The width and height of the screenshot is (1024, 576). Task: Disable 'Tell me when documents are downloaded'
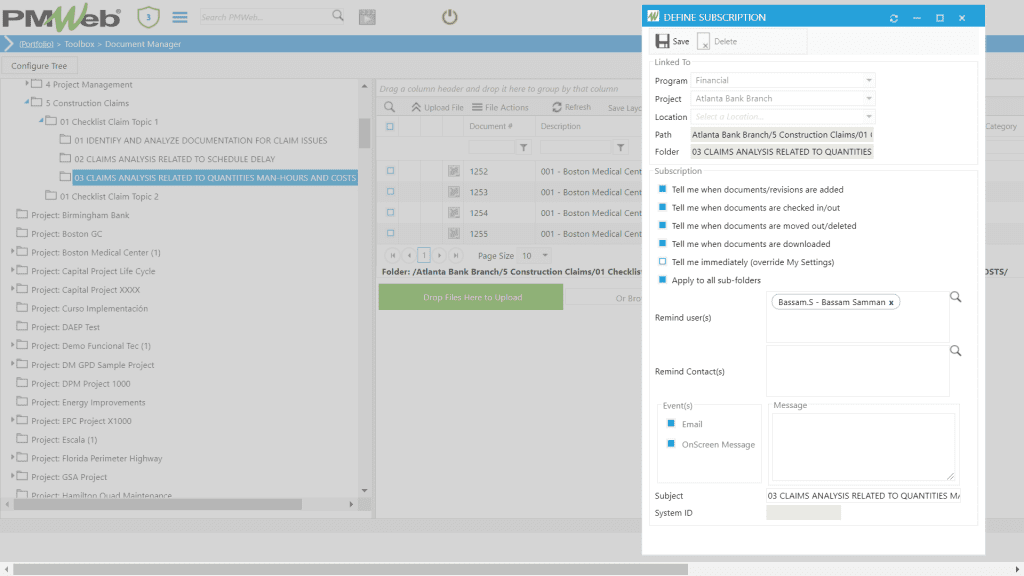tap(660, 244)
